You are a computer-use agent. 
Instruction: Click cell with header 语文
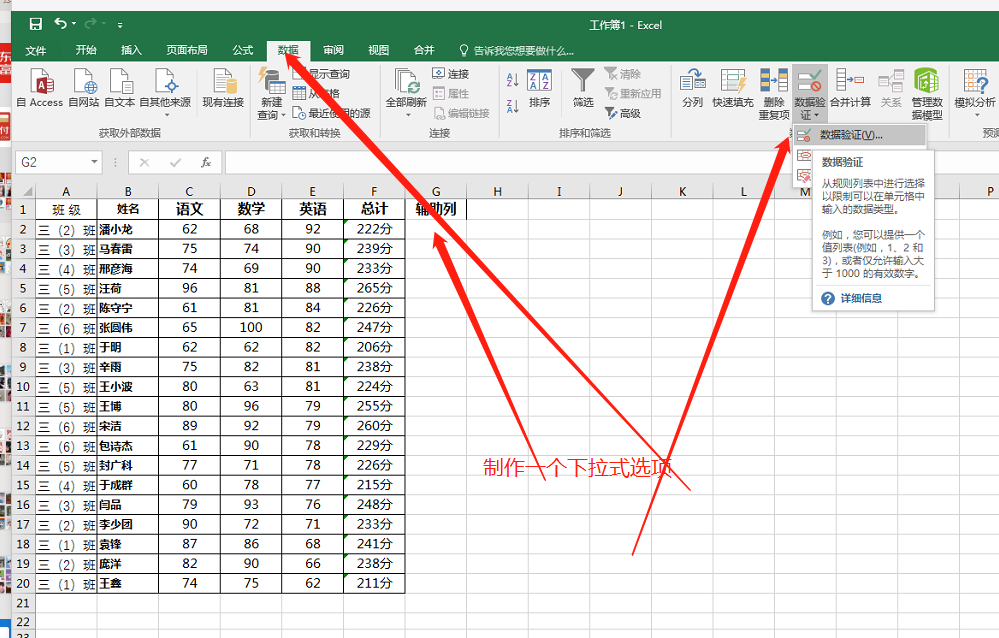click(x=189, y=209)
